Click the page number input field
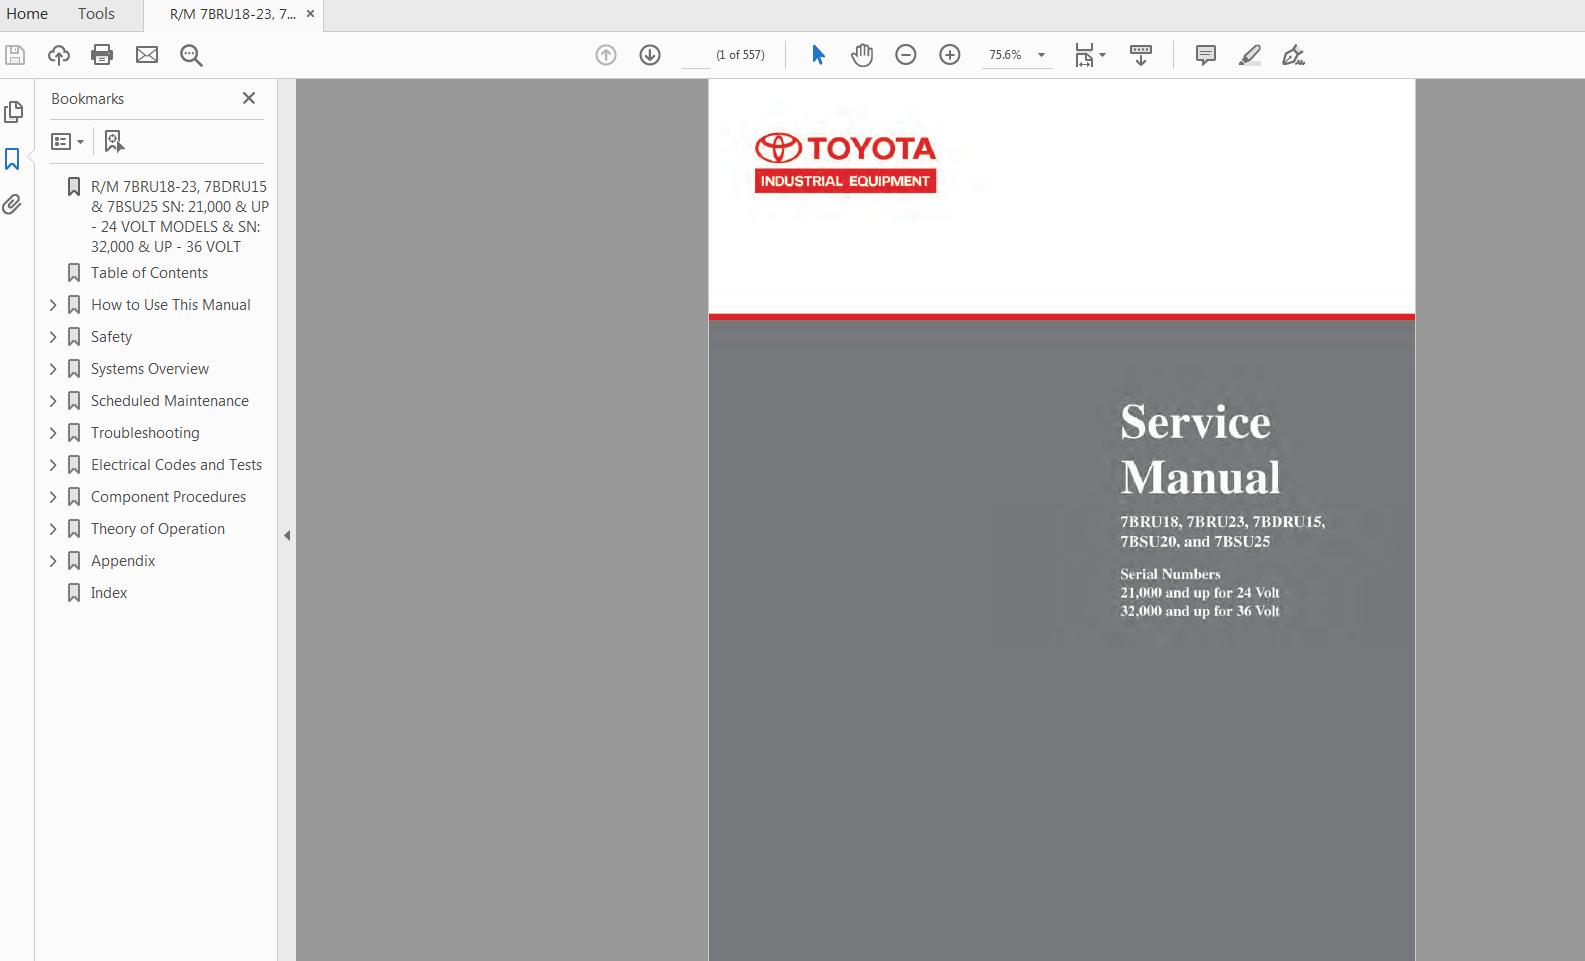Screen dimensions: 1585x961 695,55
